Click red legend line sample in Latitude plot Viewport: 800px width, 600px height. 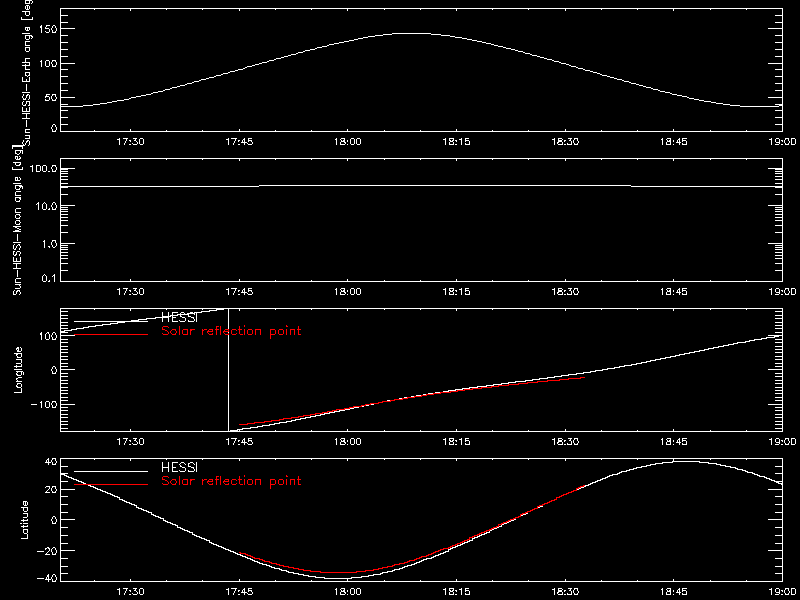111,484
